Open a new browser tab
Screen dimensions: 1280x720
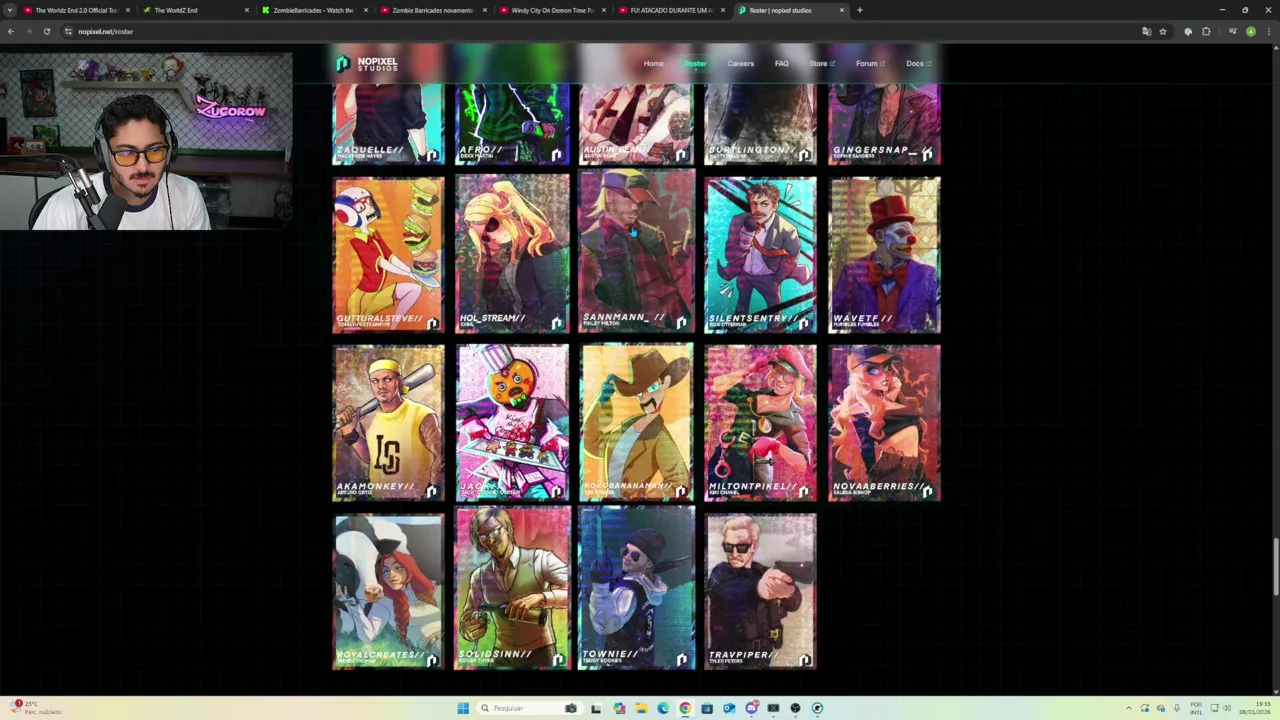pyautogui.click(x=860, y=10)
